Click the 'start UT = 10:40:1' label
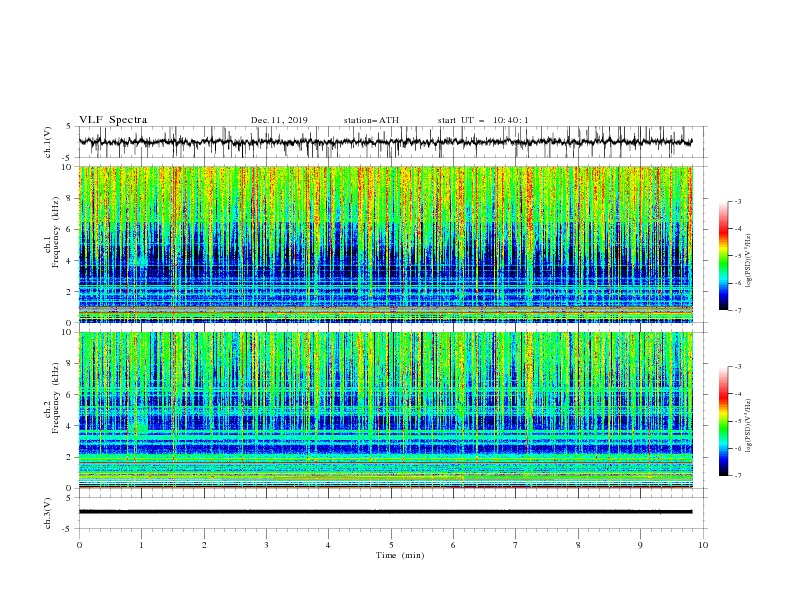Image resolution: width=792 pixels, height=612 pixels. [x=483, y=120]
